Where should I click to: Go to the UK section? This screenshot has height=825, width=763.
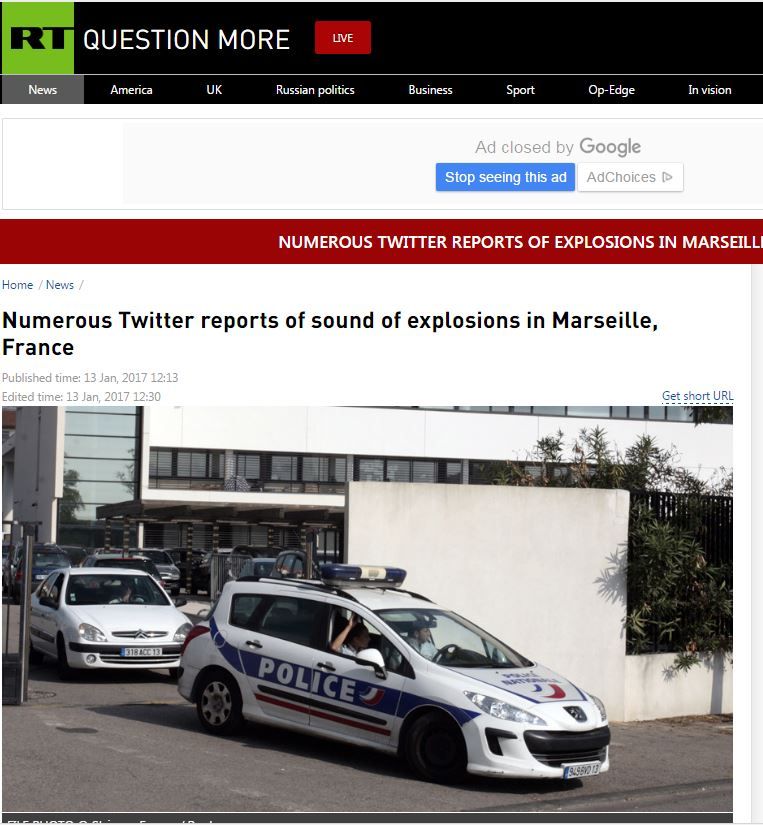pos(214,90)
